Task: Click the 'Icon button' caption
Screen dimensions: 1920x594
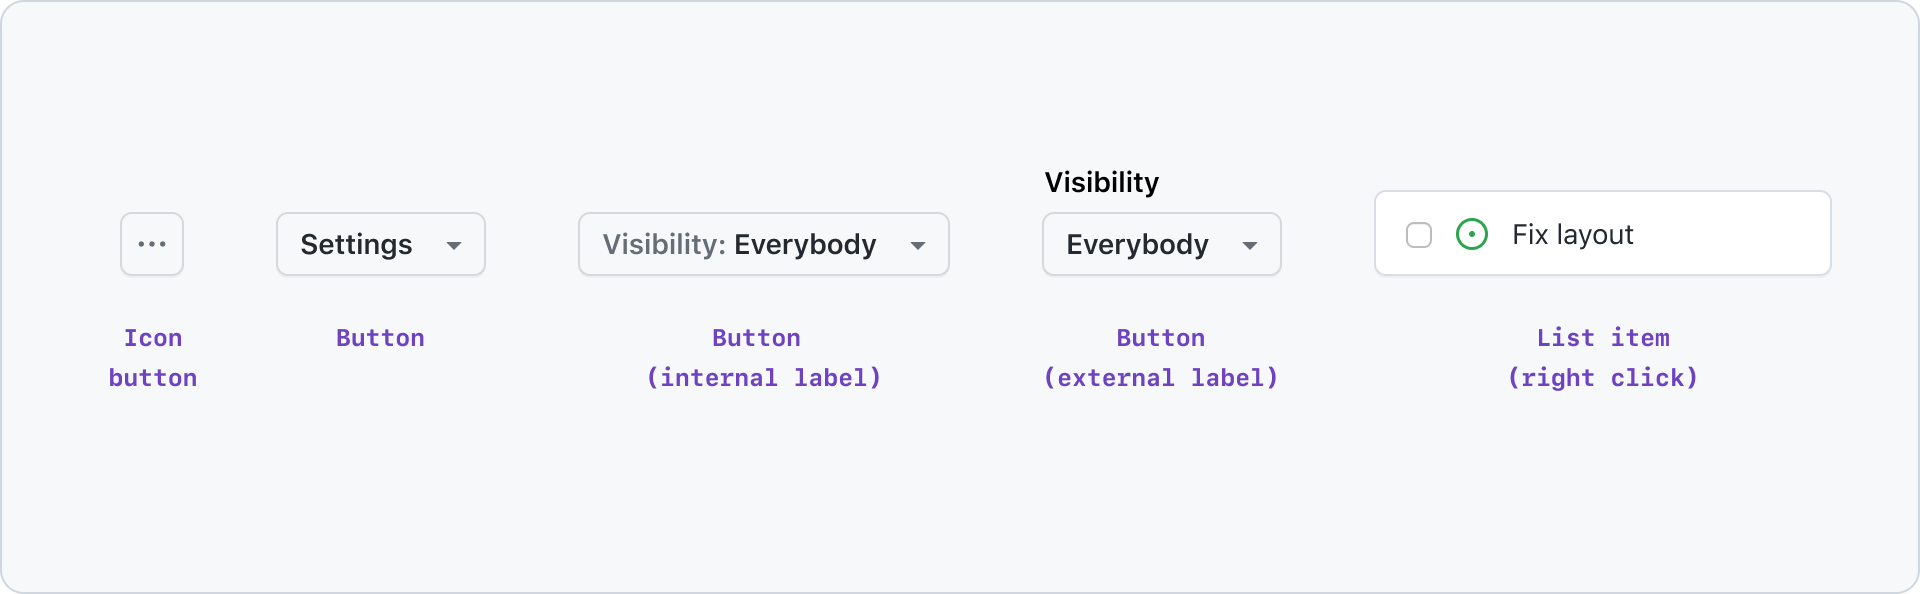Action: tap(153, 358)
